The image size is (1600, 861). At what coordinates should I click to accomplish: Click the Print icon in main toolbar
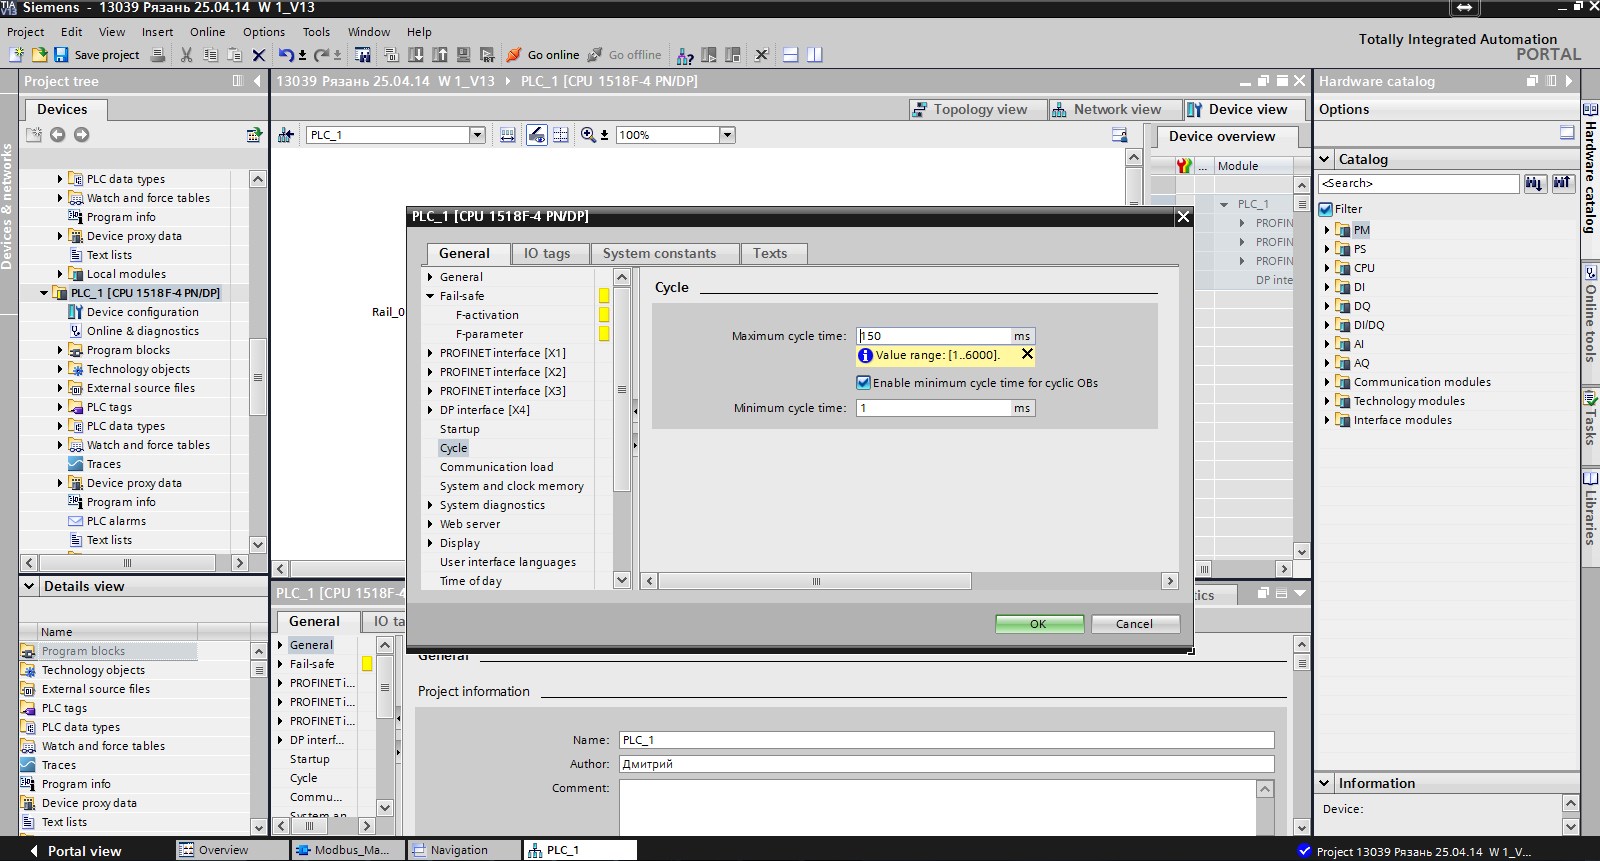coord(157,55)
